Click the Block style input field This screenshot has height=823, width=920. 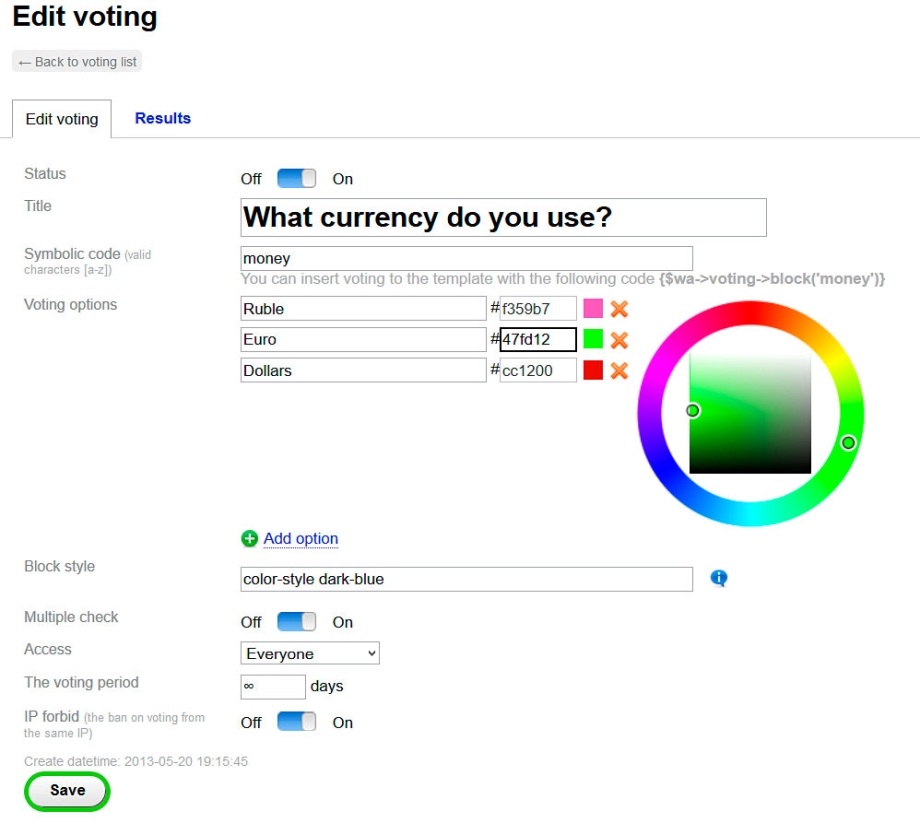pos(466,579)
